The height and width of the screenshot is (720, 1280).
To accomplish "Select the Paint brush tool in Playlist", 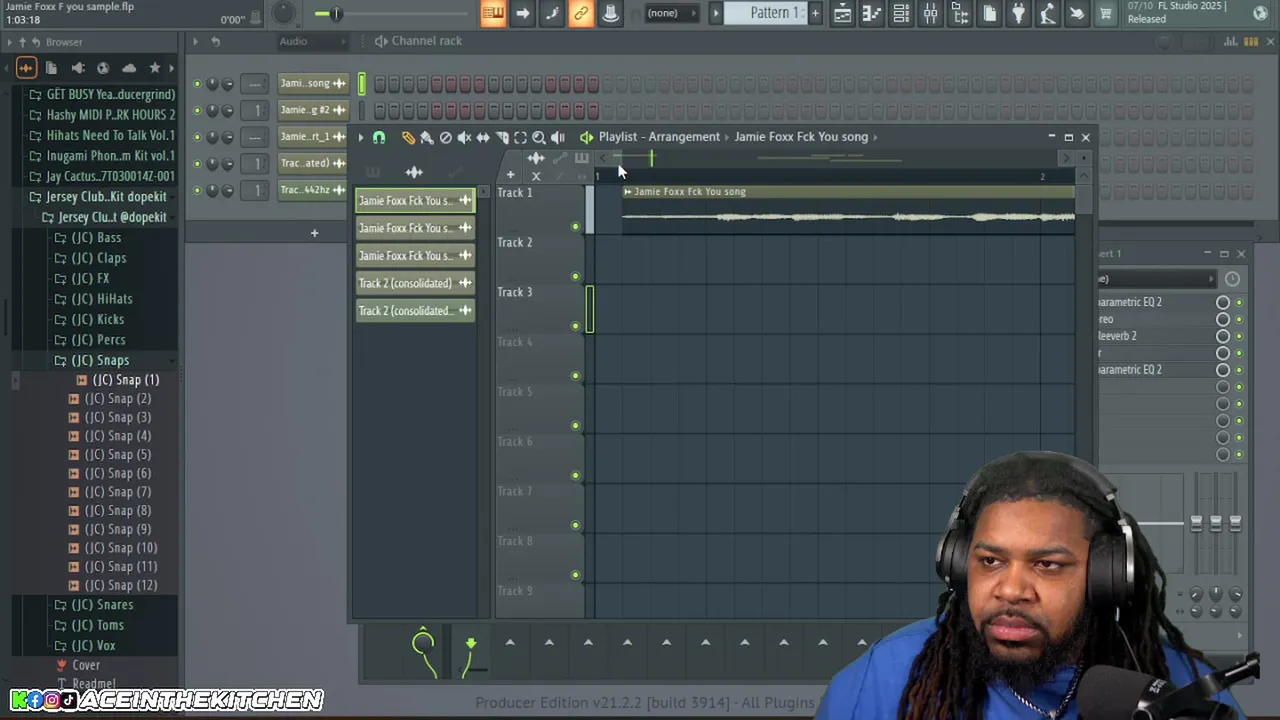I will (427, 137).
